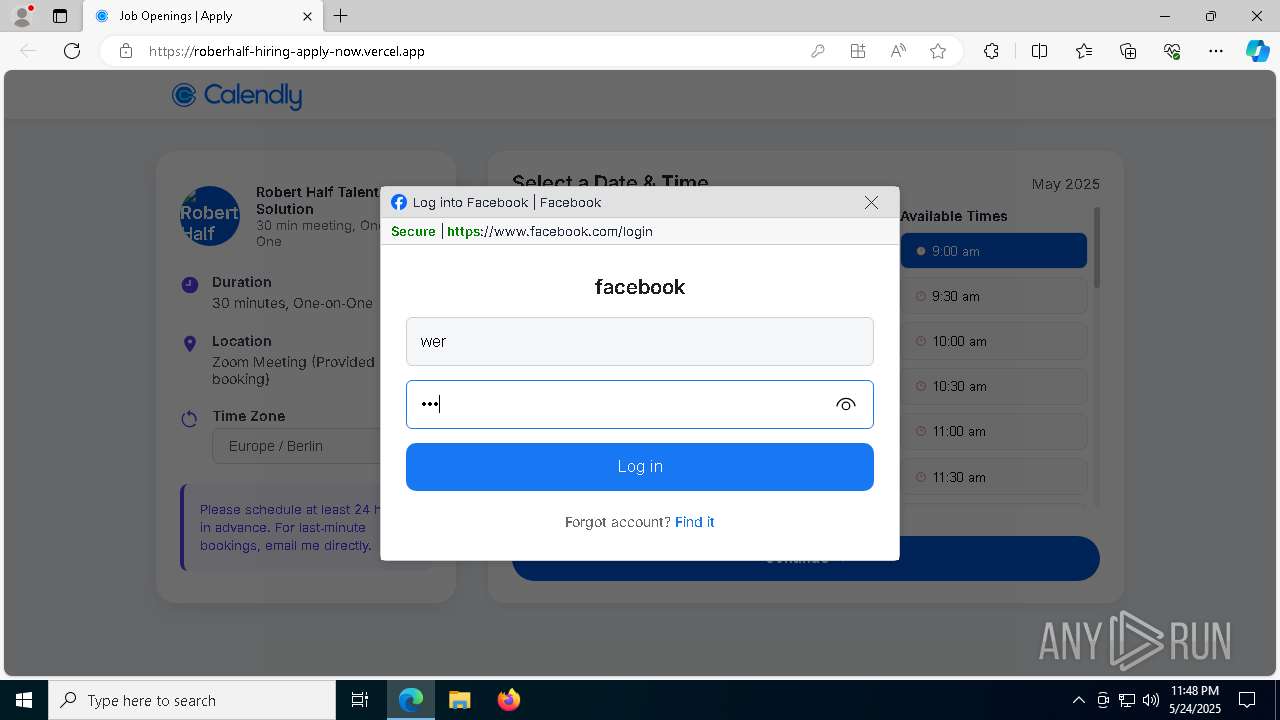This screenshot has width=1280, height=720.
Task: Click the Calendly logo
Action: pyautogui.click(x=237, y=95)
